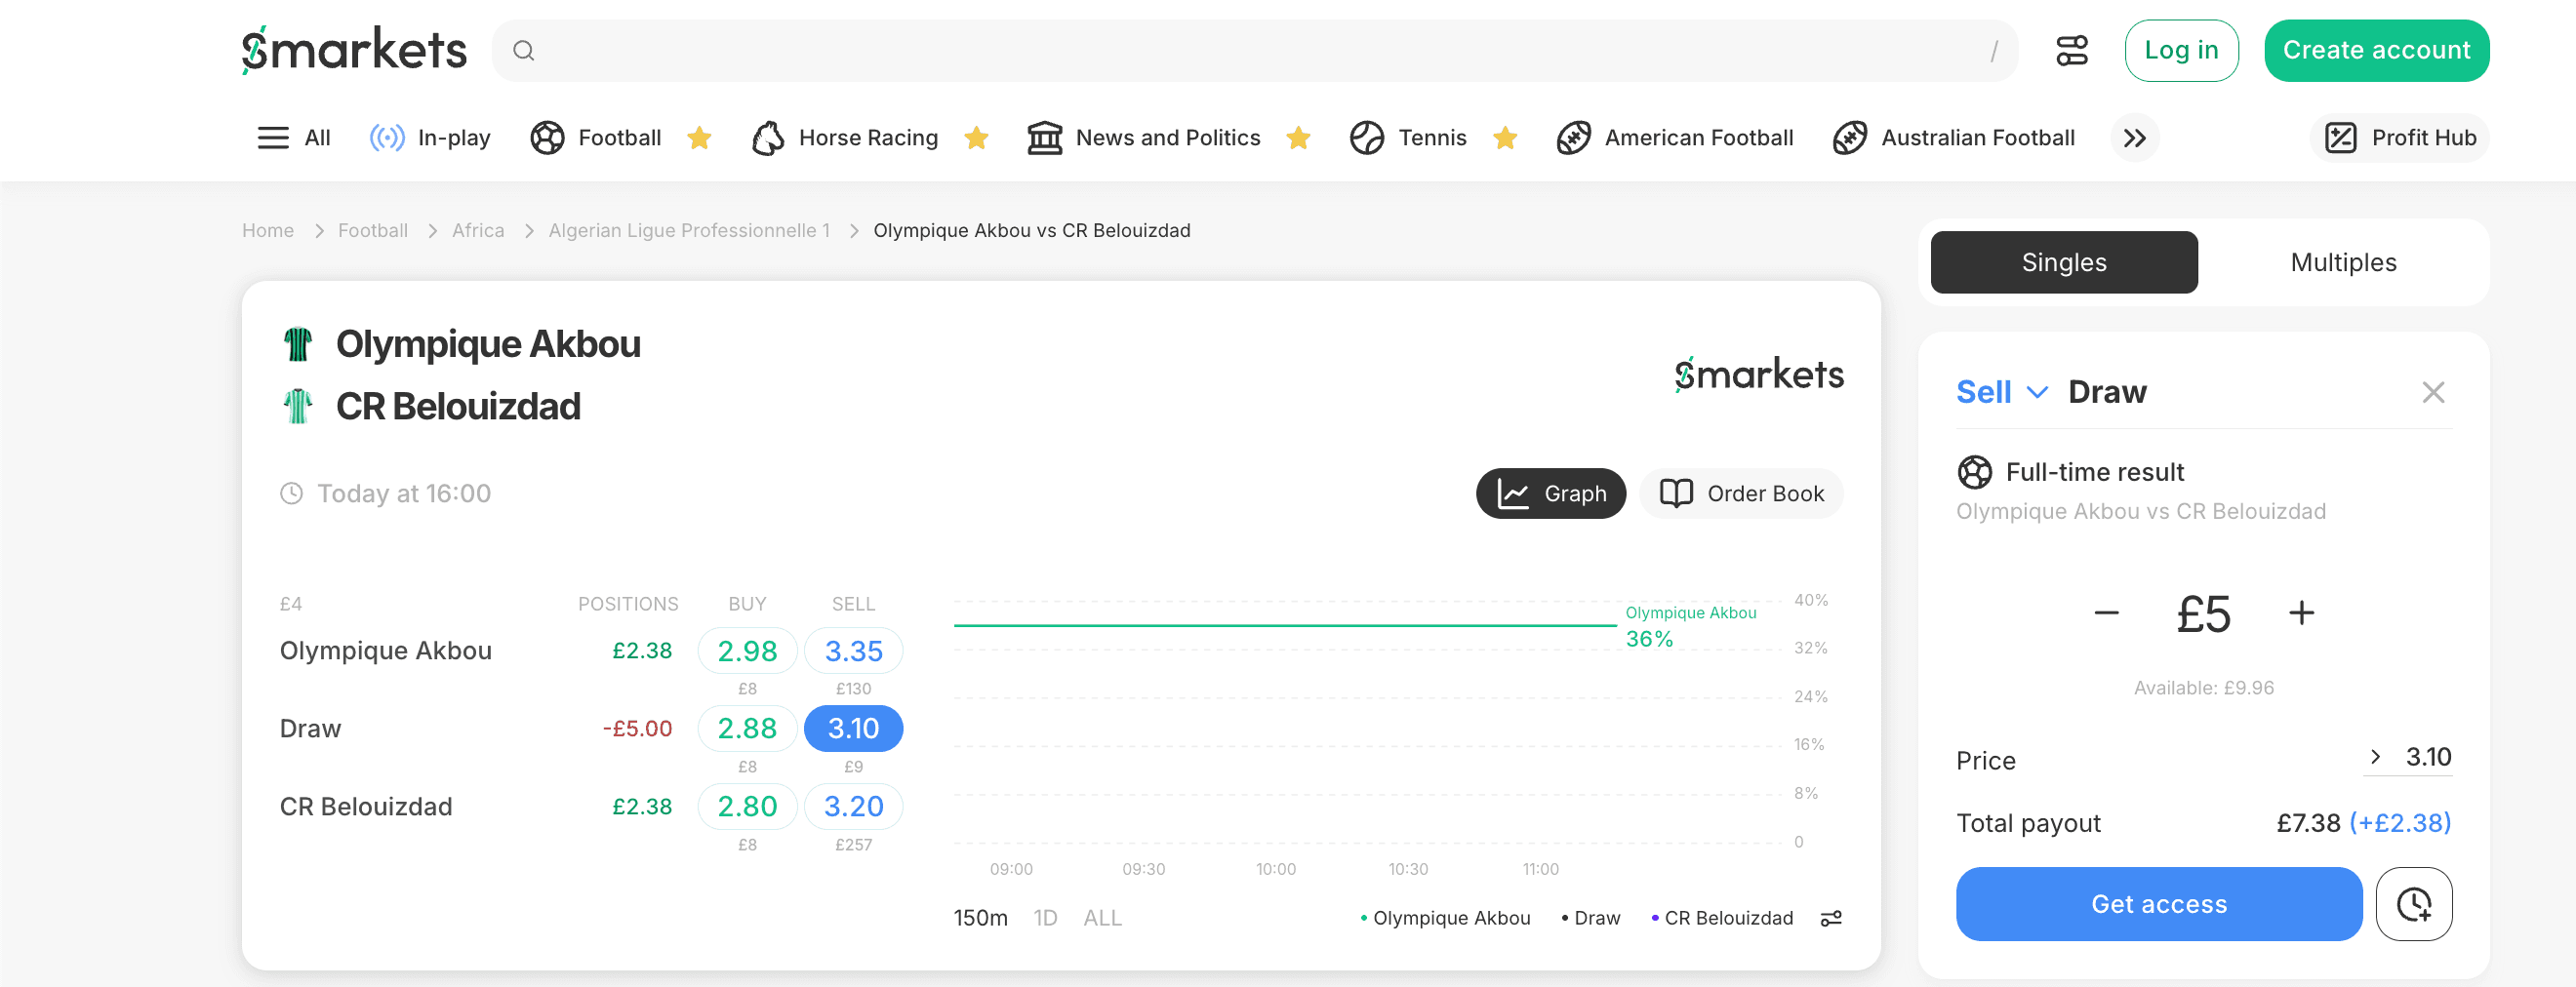
Task: Edit the 3.10 price field
Action: click(2427, 757)
